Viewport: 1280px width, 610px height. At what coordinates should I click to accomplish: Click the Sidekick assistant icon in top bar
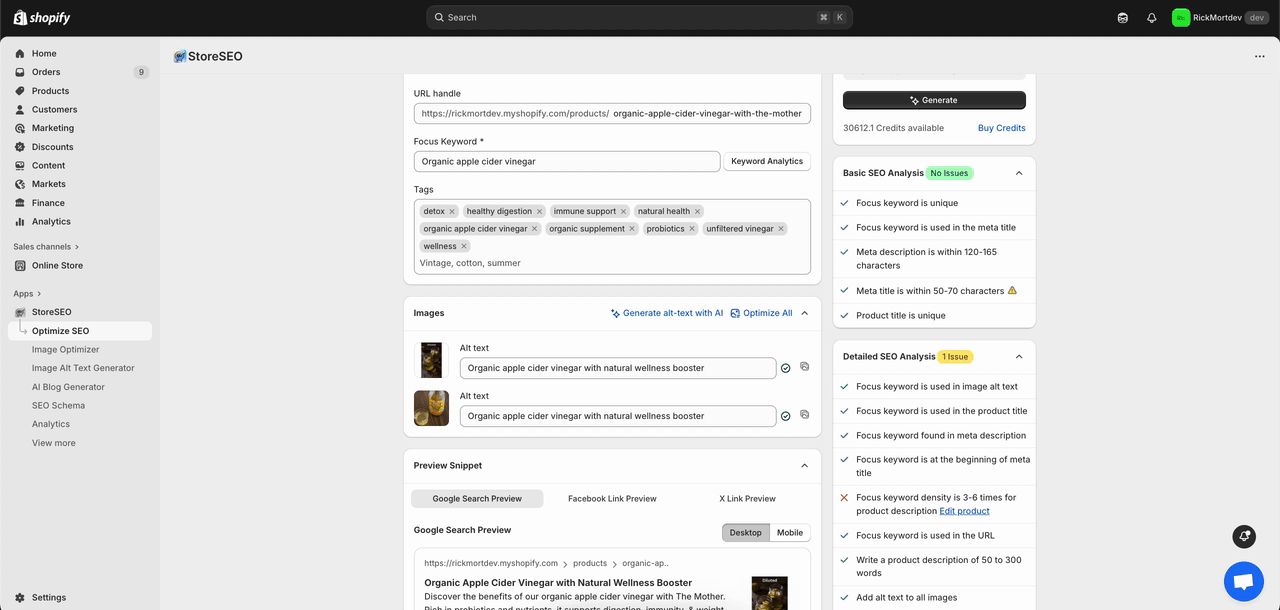click(x=1122, y=18)
